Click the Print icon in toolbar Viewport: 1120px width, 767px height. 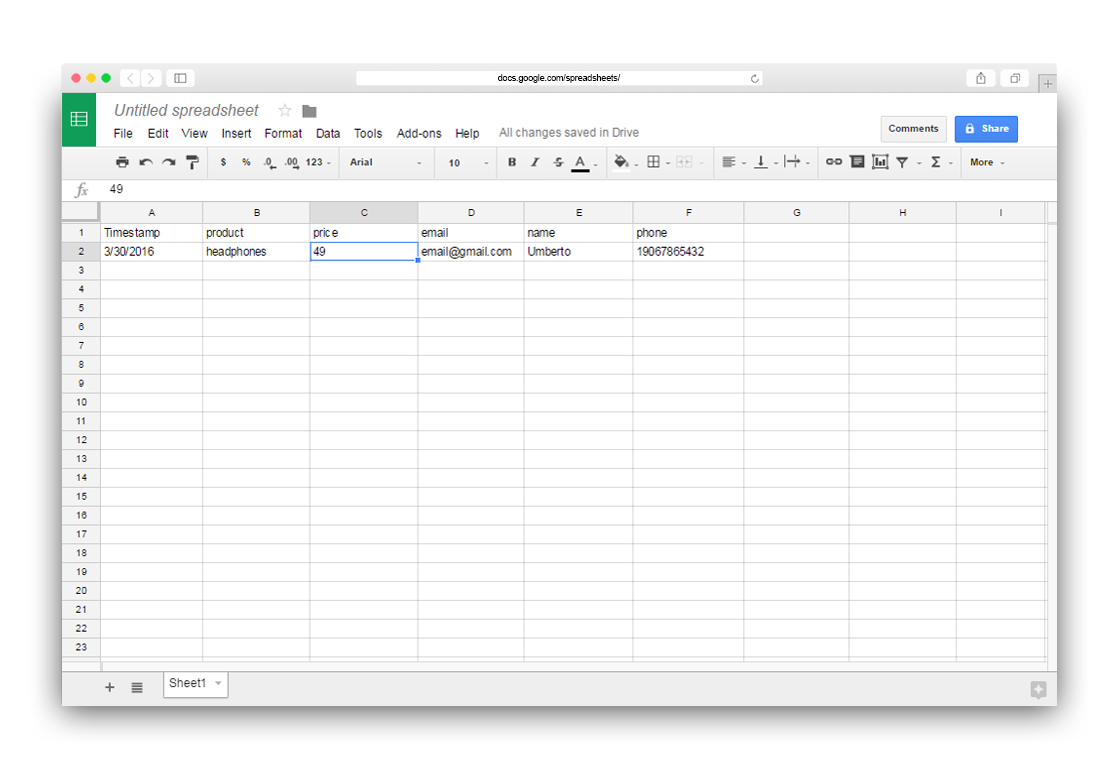[x=122, y=162]
